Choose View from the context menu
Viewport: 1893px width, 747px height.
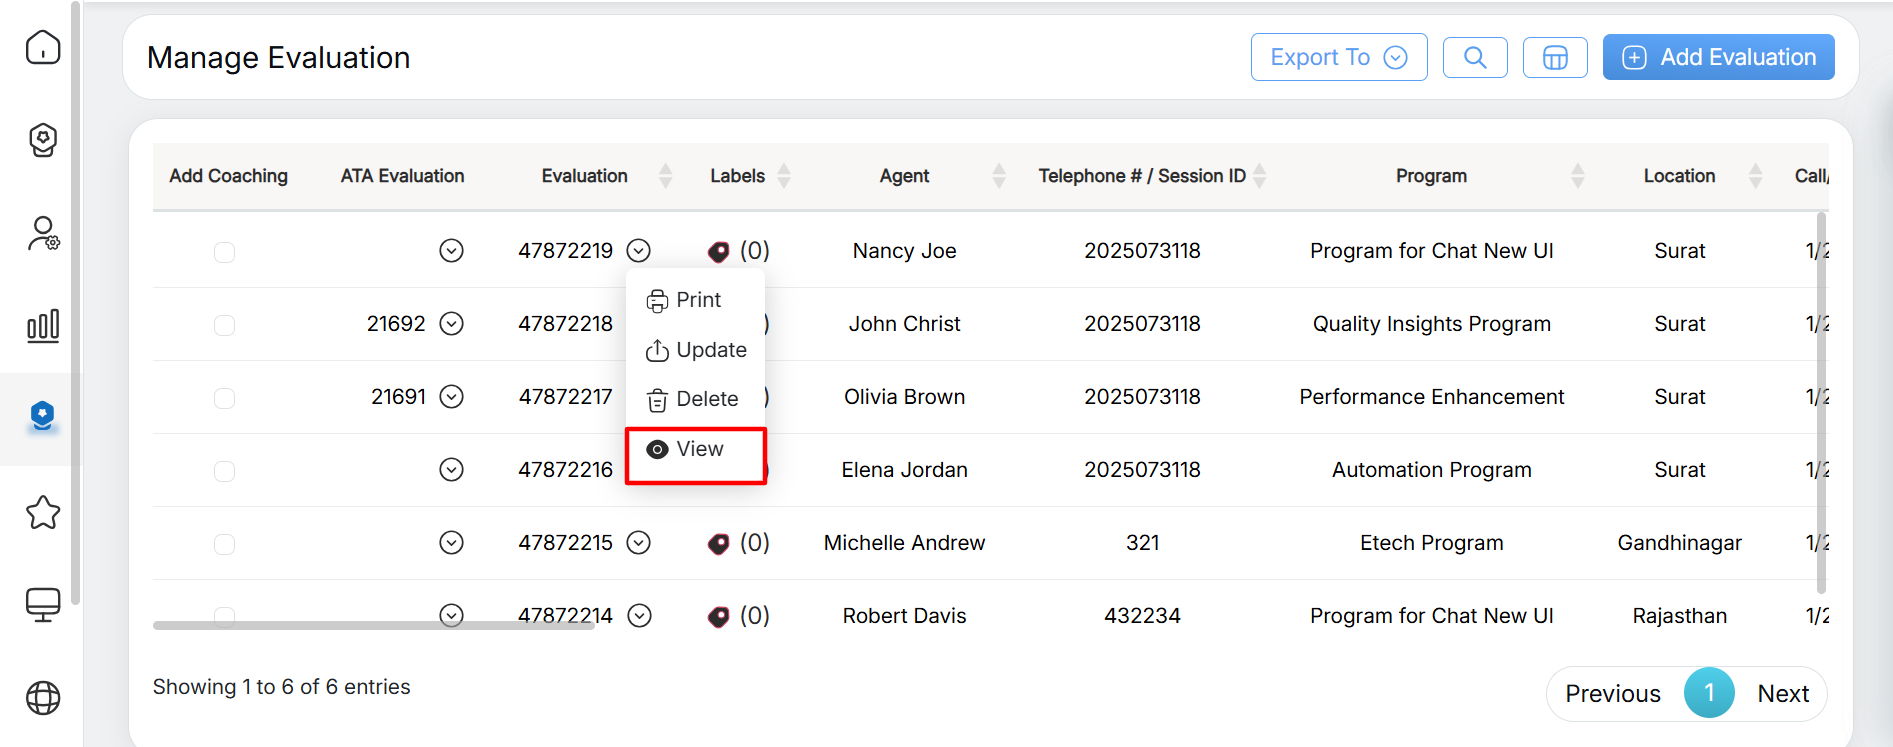click(x=697, y=450)
